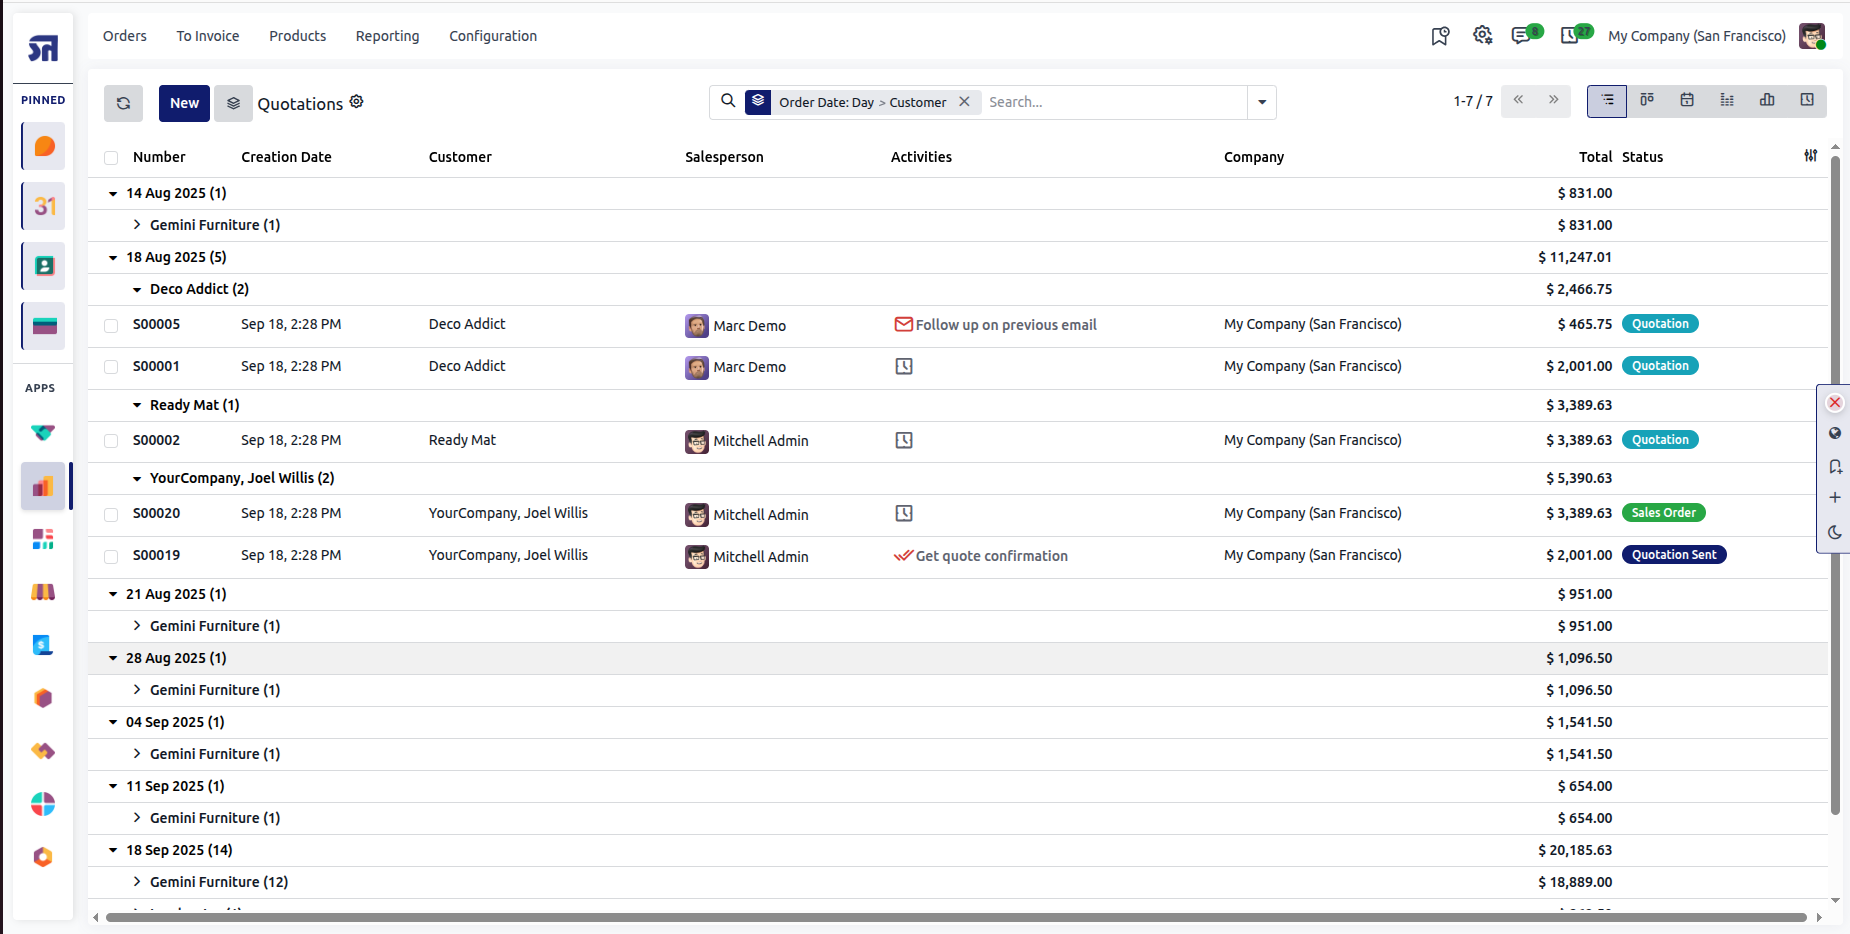Open the search options dropdown arrow
The image size is (1850, 934).
1262,102
